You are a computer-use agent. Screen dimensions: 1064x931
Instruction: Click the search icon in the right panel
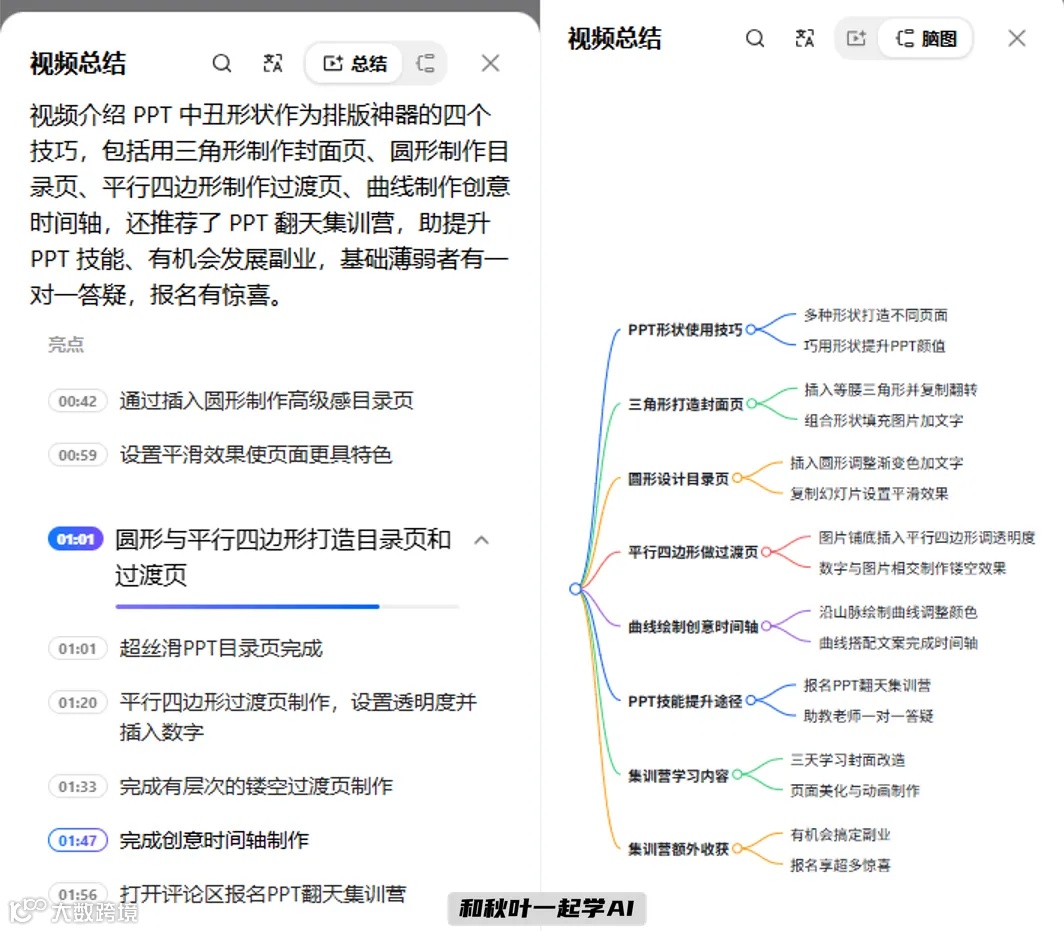tap(755, 38)
